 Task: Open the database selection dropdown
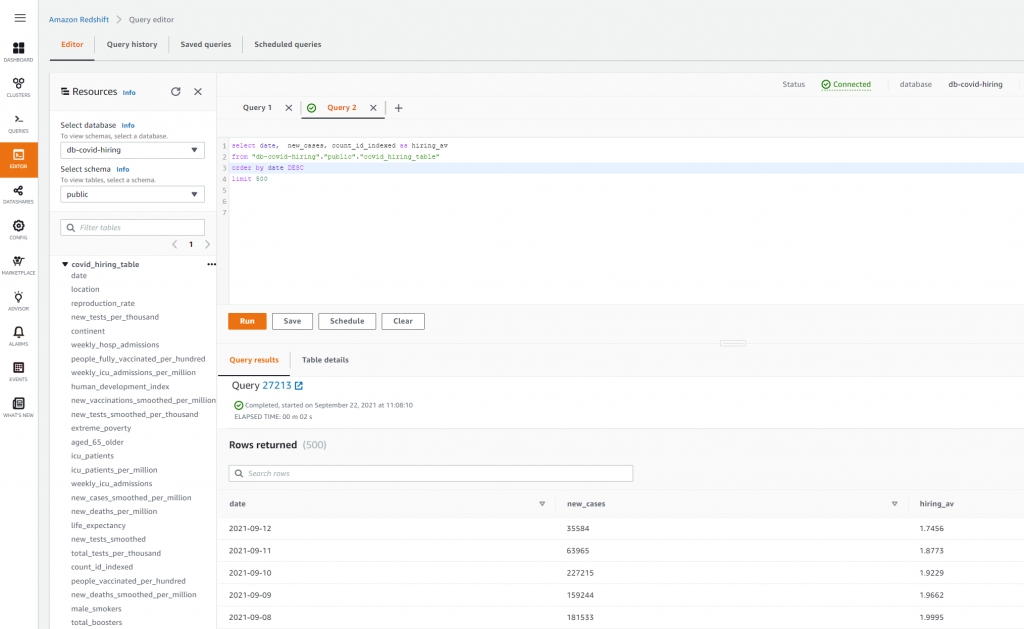pyautogui.click(x=131, y=148)
